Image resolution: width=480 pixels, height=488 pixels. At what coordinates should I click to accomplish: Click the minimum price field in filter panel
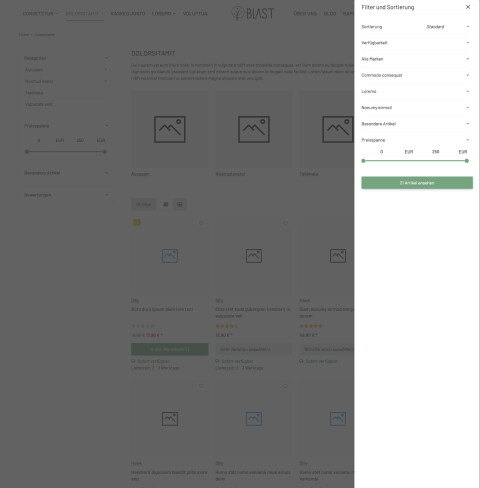coord(381,152)
